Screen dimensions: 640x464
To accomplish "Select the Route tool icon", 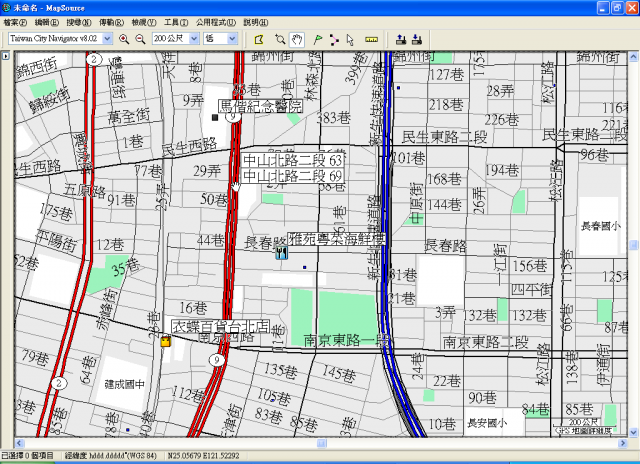I will [x=334, y=40].
